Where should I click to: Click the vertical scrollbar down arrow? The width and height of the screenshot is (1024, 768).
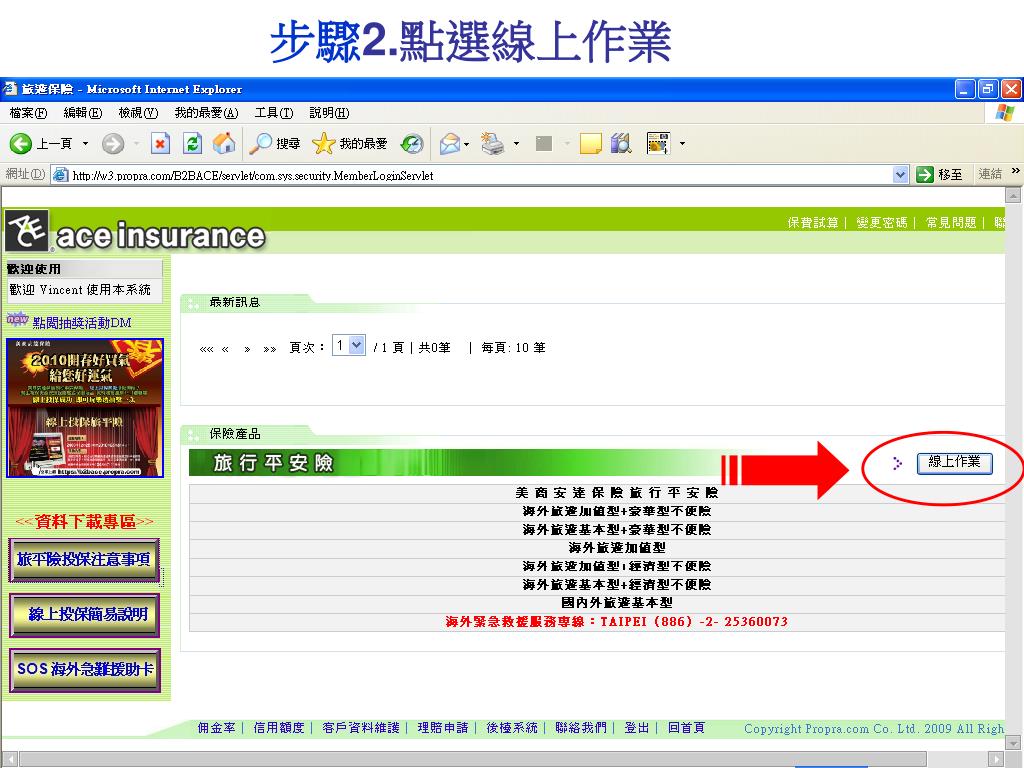pyautogui.click(x=1013, y=743)
